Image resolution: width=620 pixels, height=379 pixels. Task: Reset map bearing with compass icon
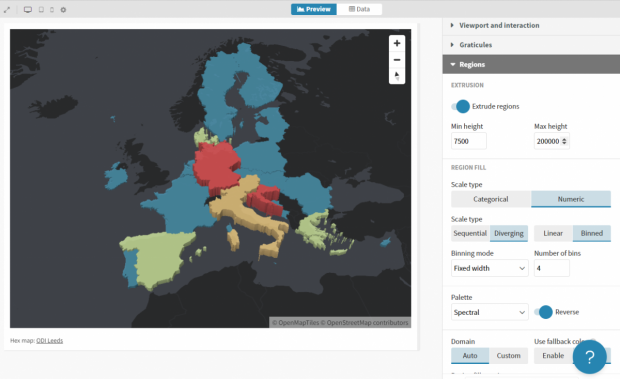point(397,75)
